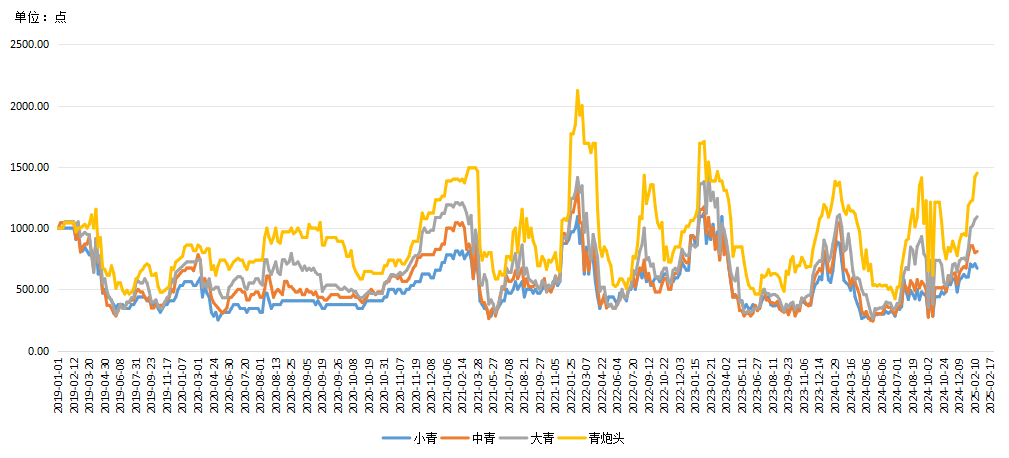The width and height of the screenshot is (1009, 458).
Task: Click the 2000.00 y-axis label
Action: pos(29,106)
